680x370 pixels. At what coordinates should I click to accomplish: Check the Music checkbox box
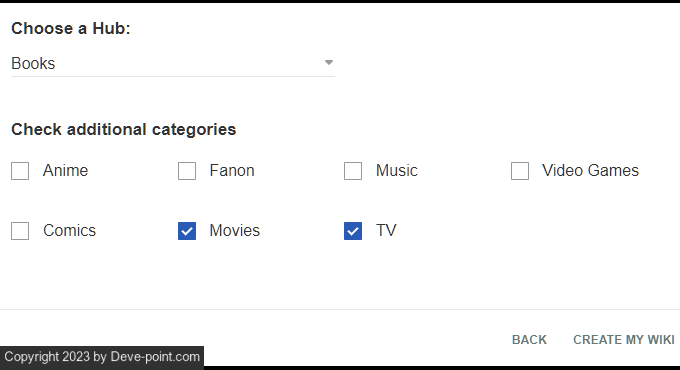point(353,171)
